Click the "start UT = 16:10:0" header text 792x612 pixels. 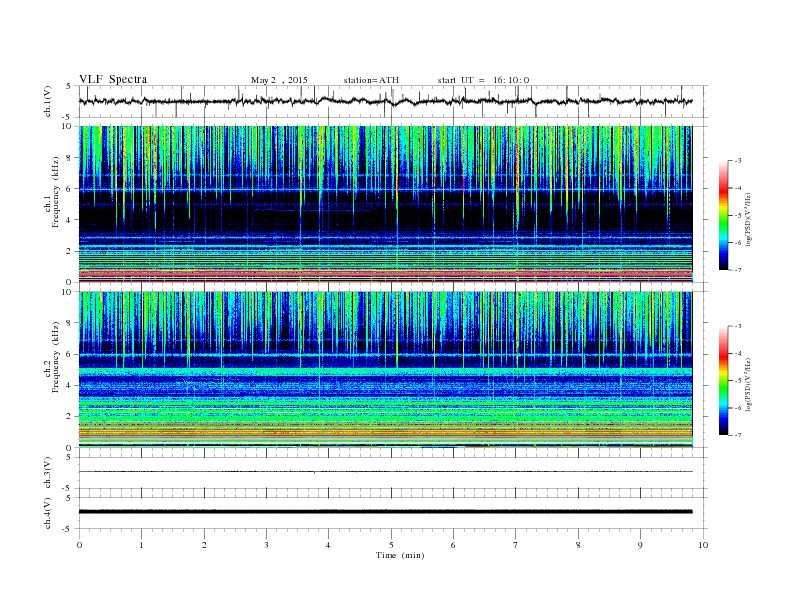[x=483, y=80]
